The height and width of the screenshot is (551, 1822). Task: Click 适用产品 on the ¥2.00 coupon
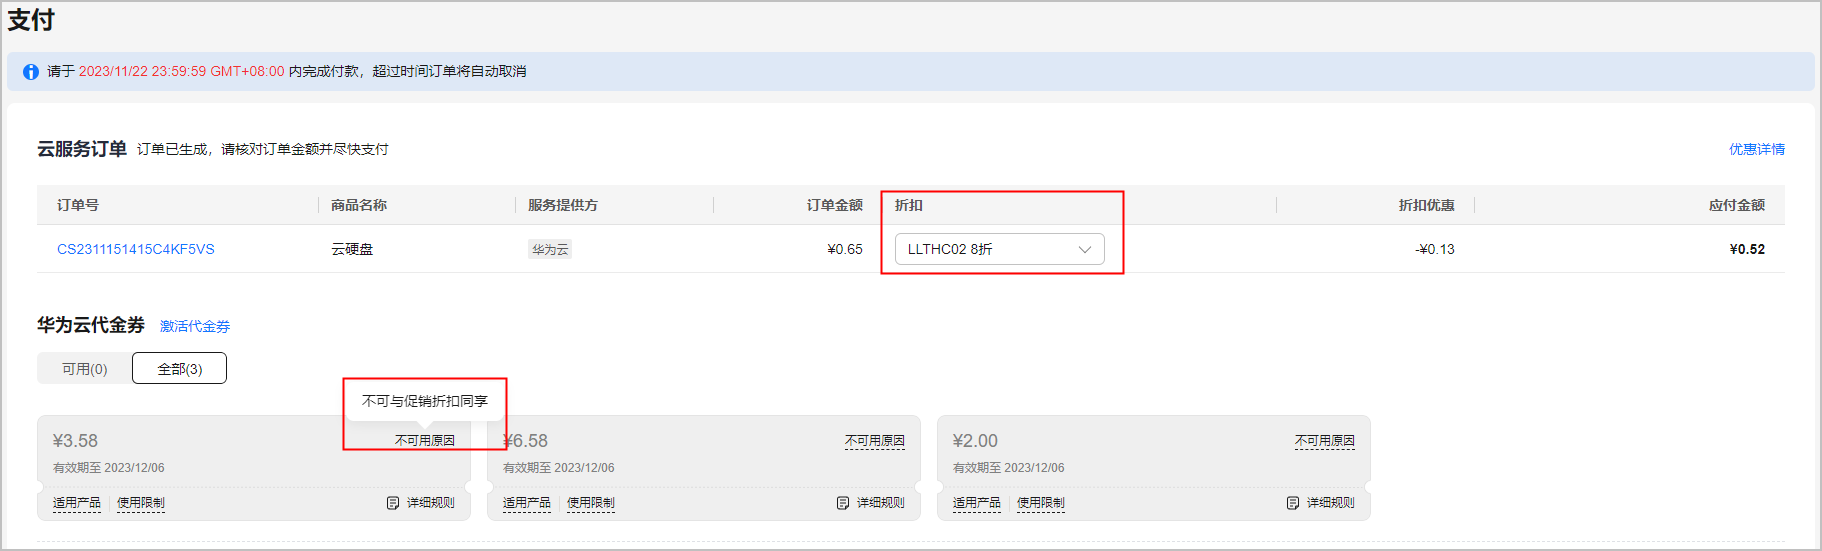[977, 503]
